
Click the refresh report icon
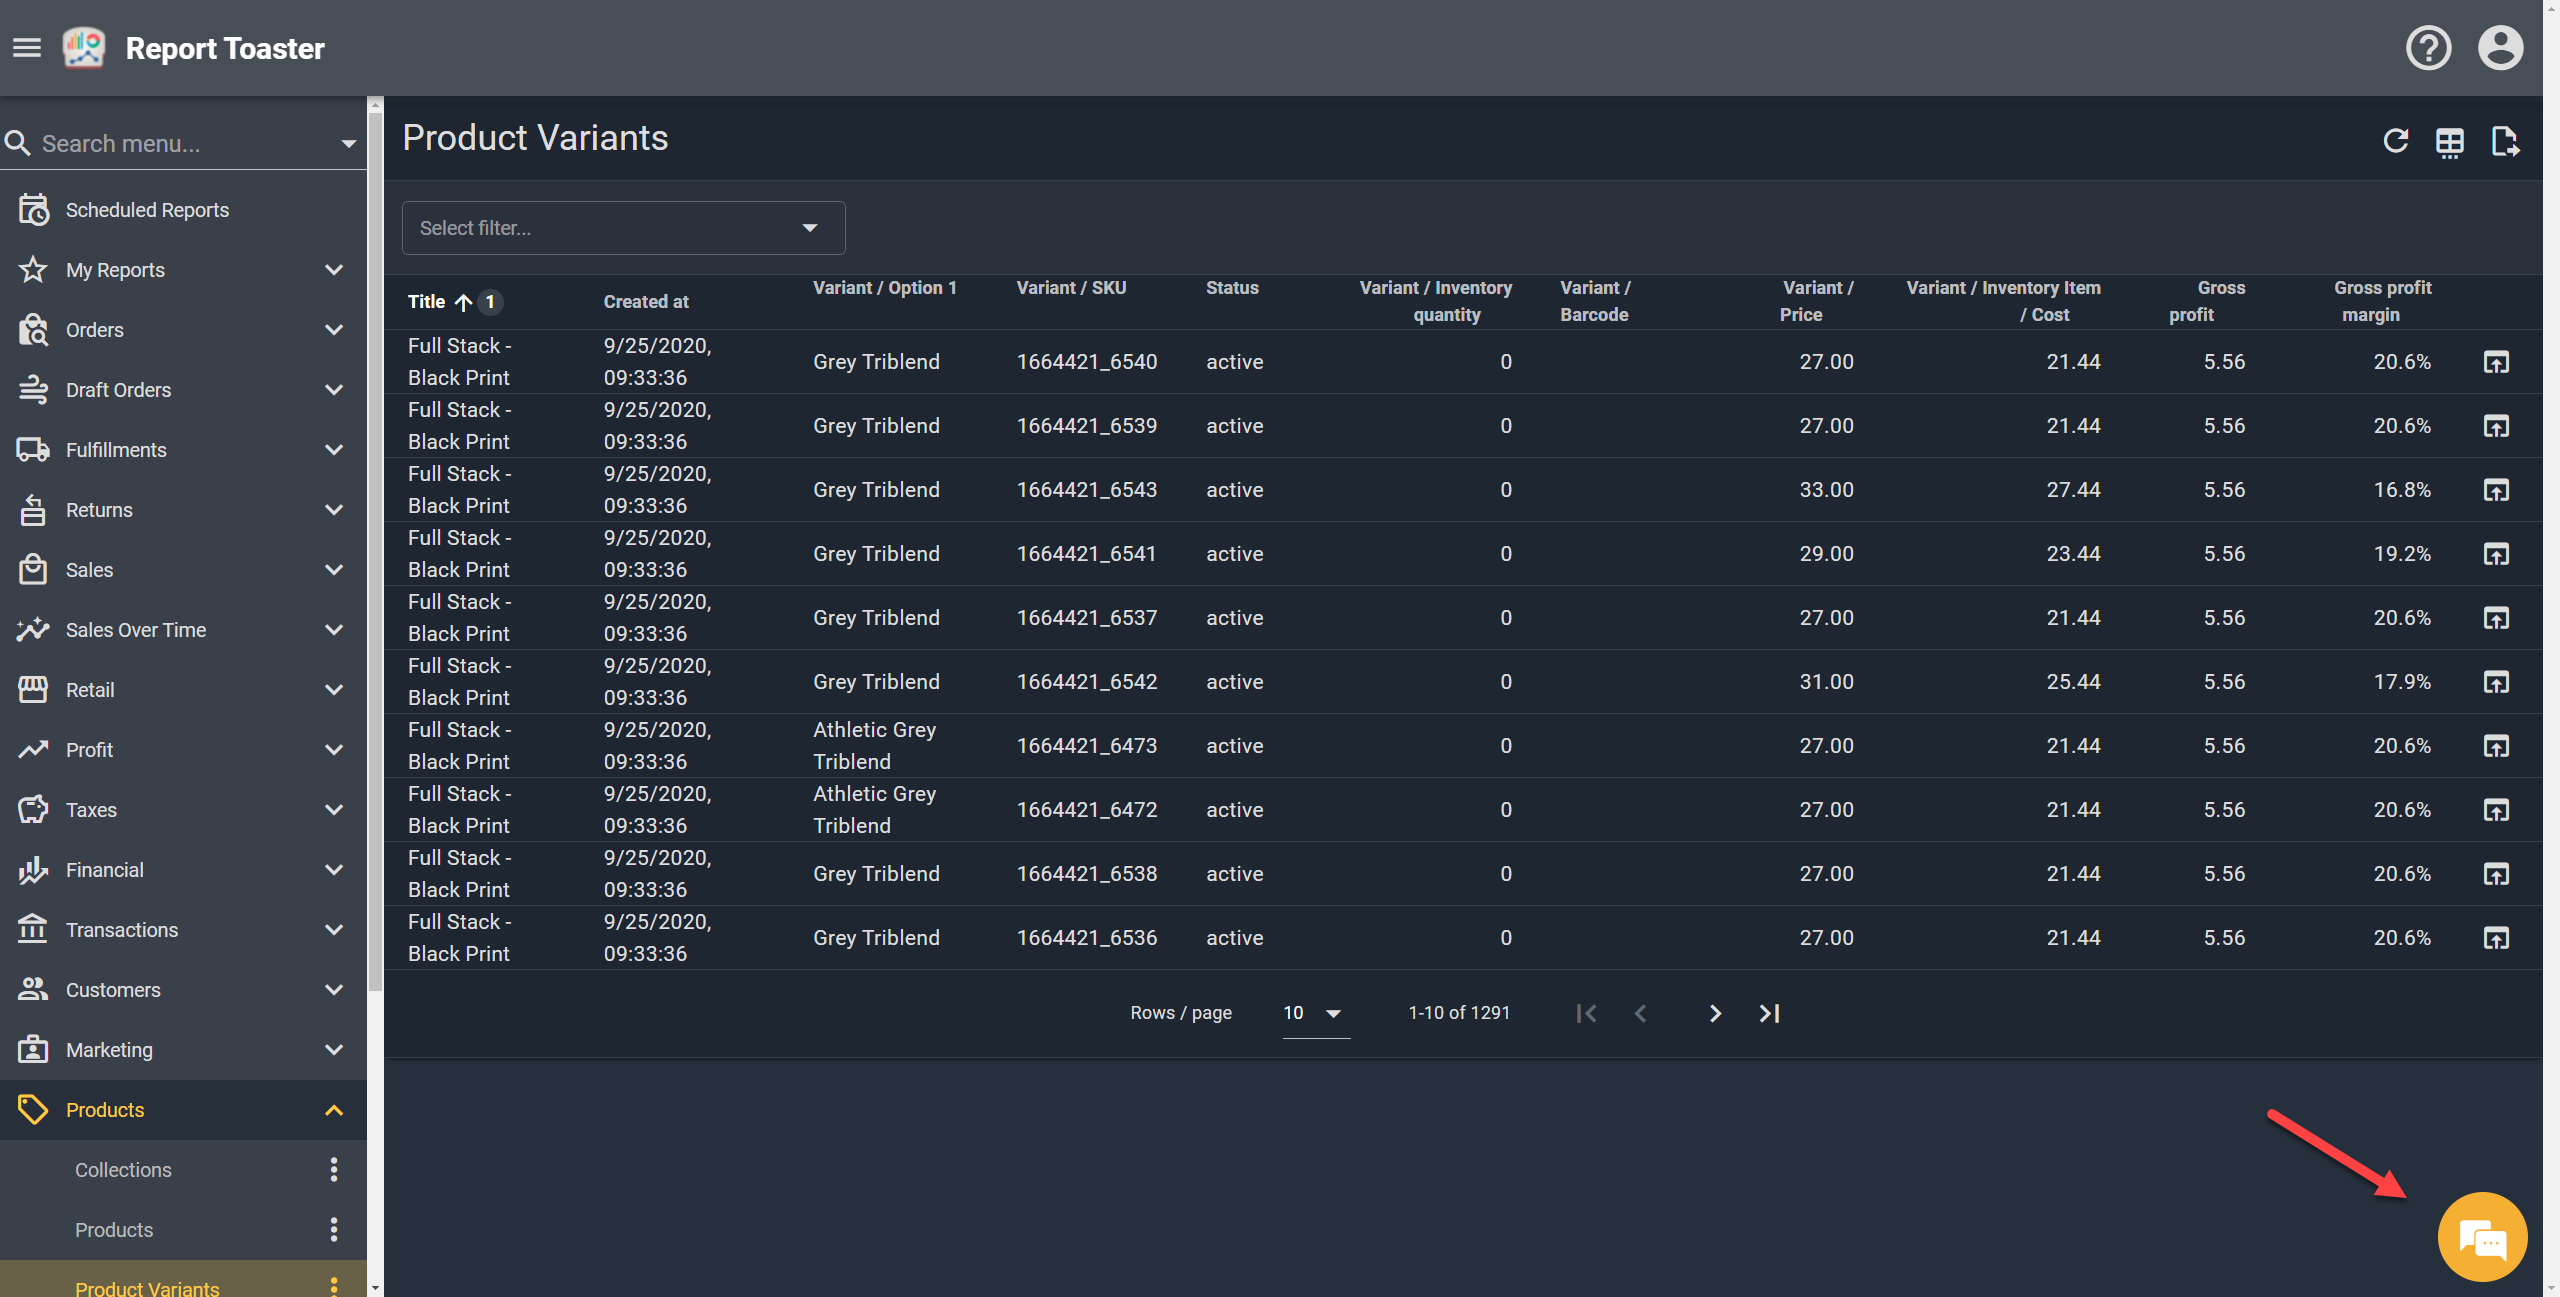pos(2395,141)
